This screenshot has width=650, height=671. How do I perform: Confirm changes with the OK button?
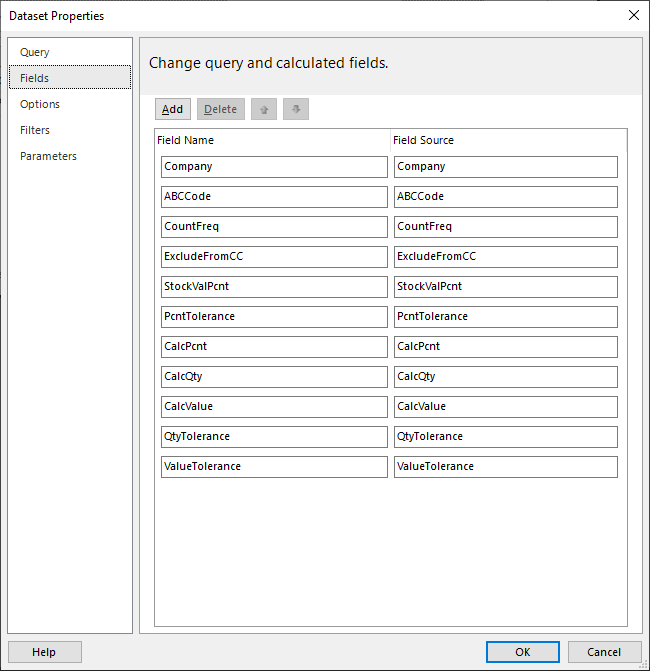coord(522,652)
